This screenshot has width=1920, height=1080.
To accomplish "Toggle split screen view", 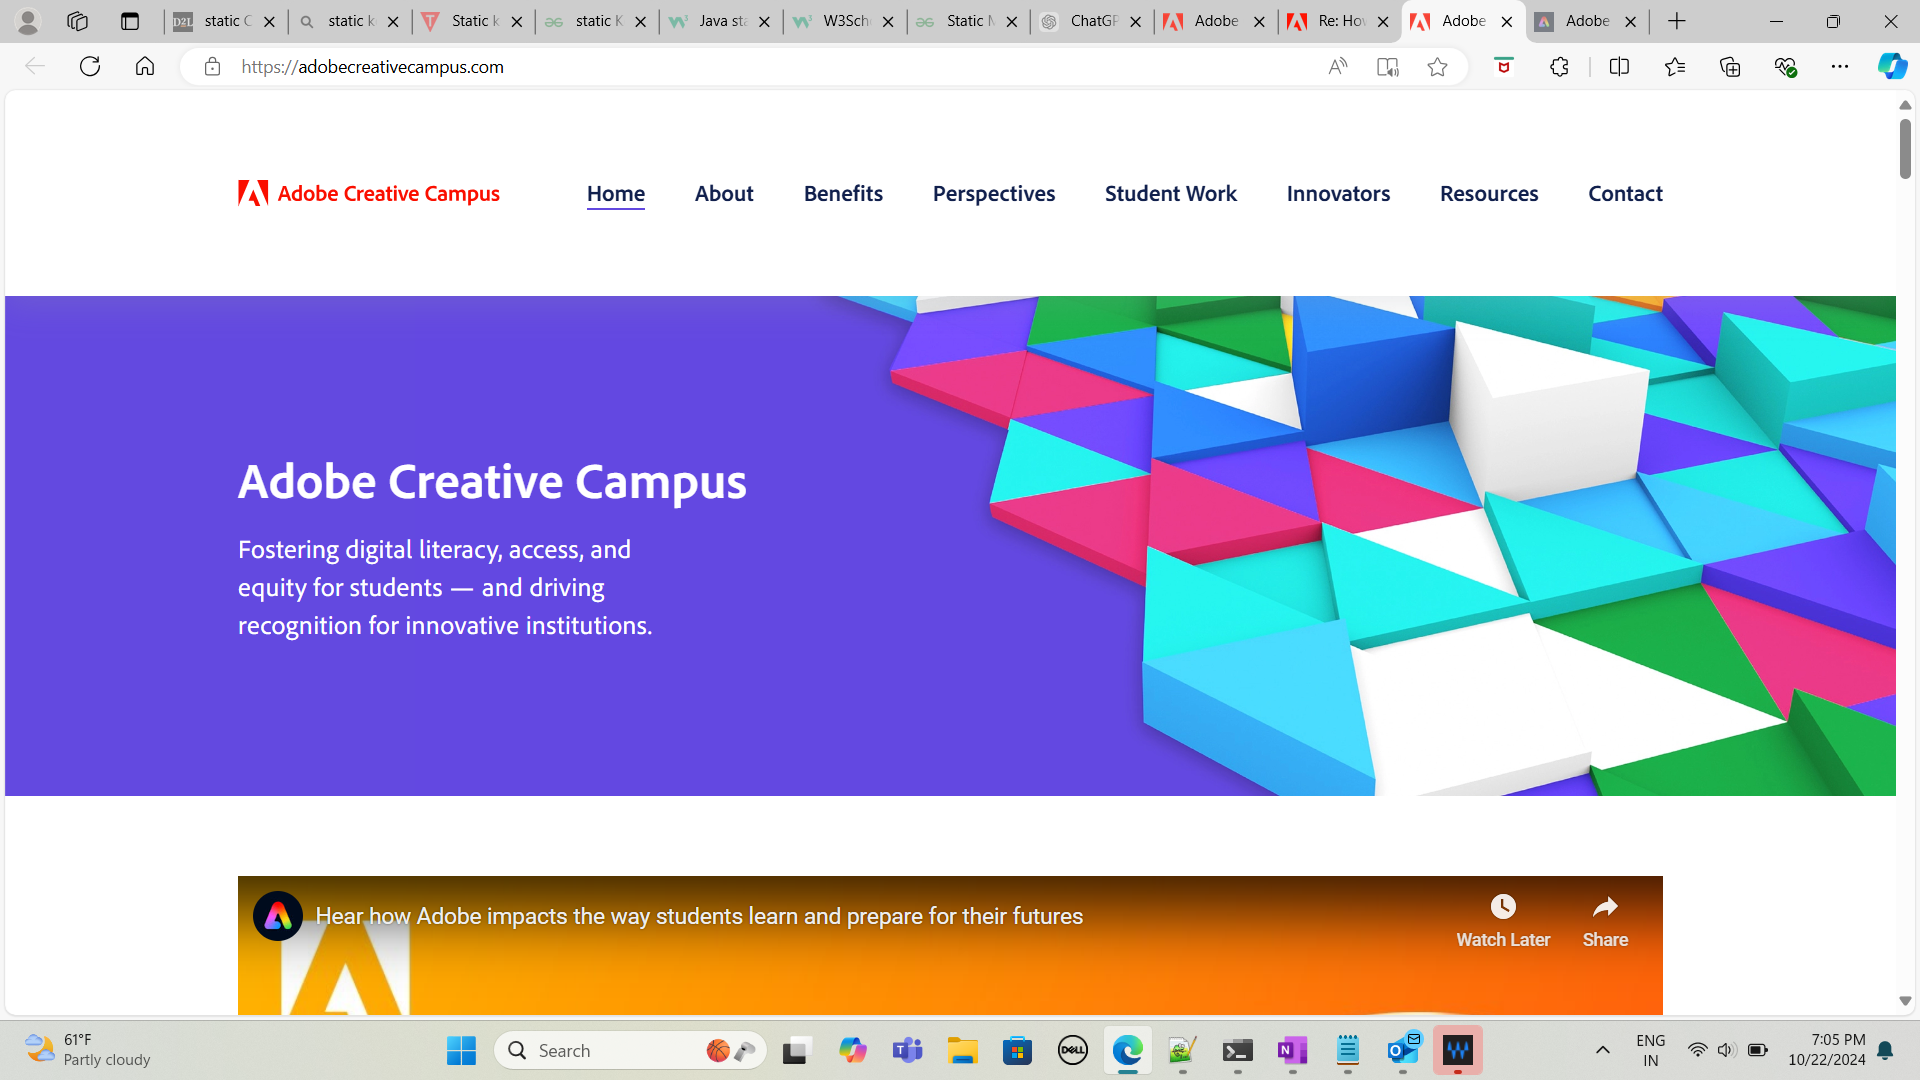I will coord(1620,67).
